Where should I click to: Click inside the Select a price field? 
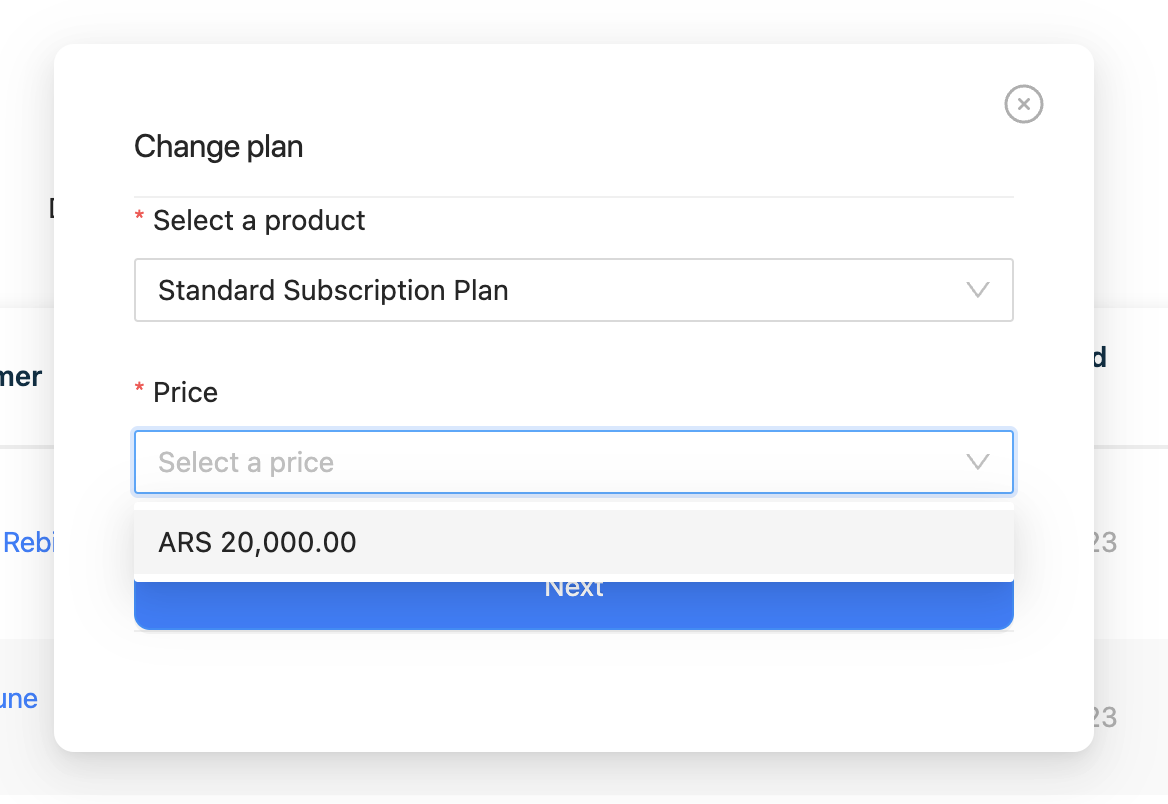tap(574, 462)
